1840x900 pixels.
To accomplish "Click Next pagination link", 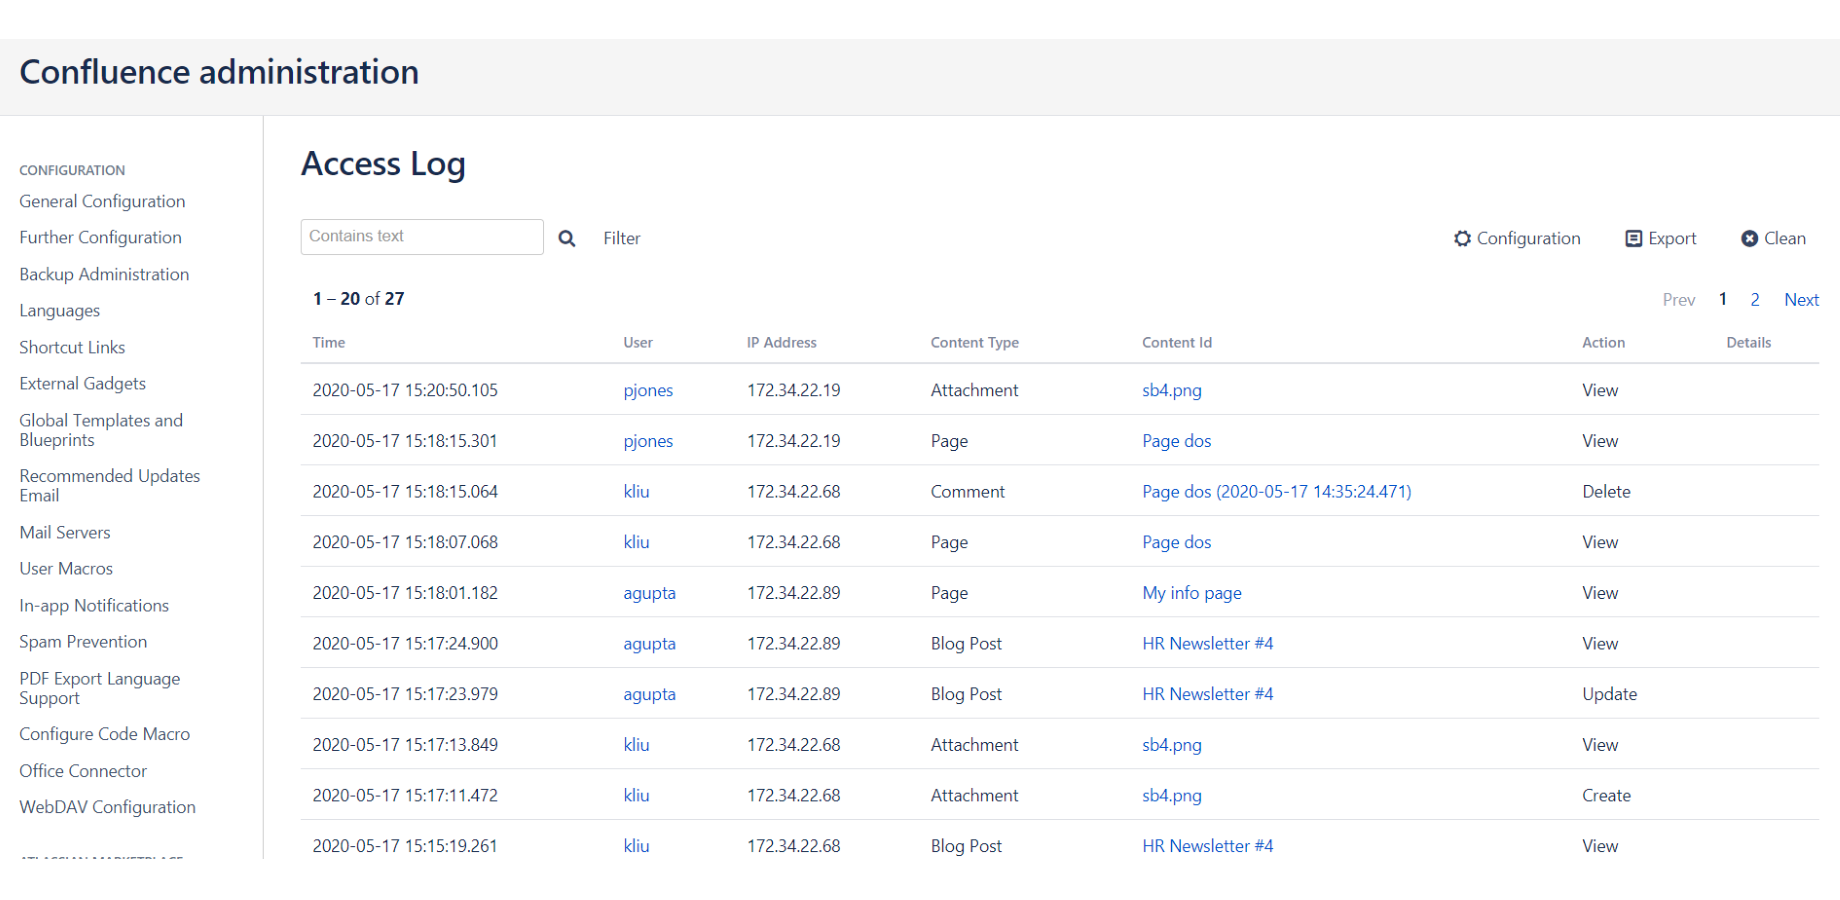I will point(1801,299).
